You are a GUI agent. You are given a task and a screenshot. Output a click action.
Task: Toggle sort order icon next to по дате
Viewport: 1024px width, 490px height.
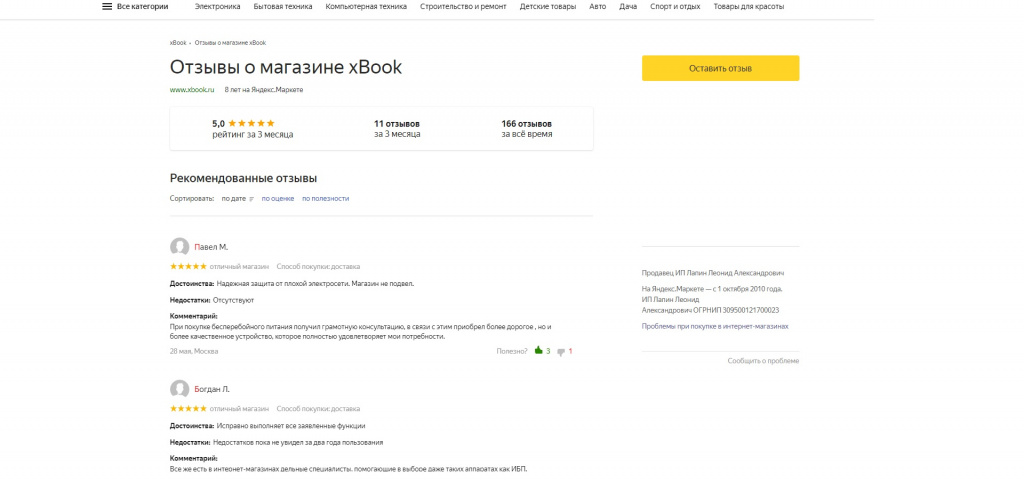[251, 199]
